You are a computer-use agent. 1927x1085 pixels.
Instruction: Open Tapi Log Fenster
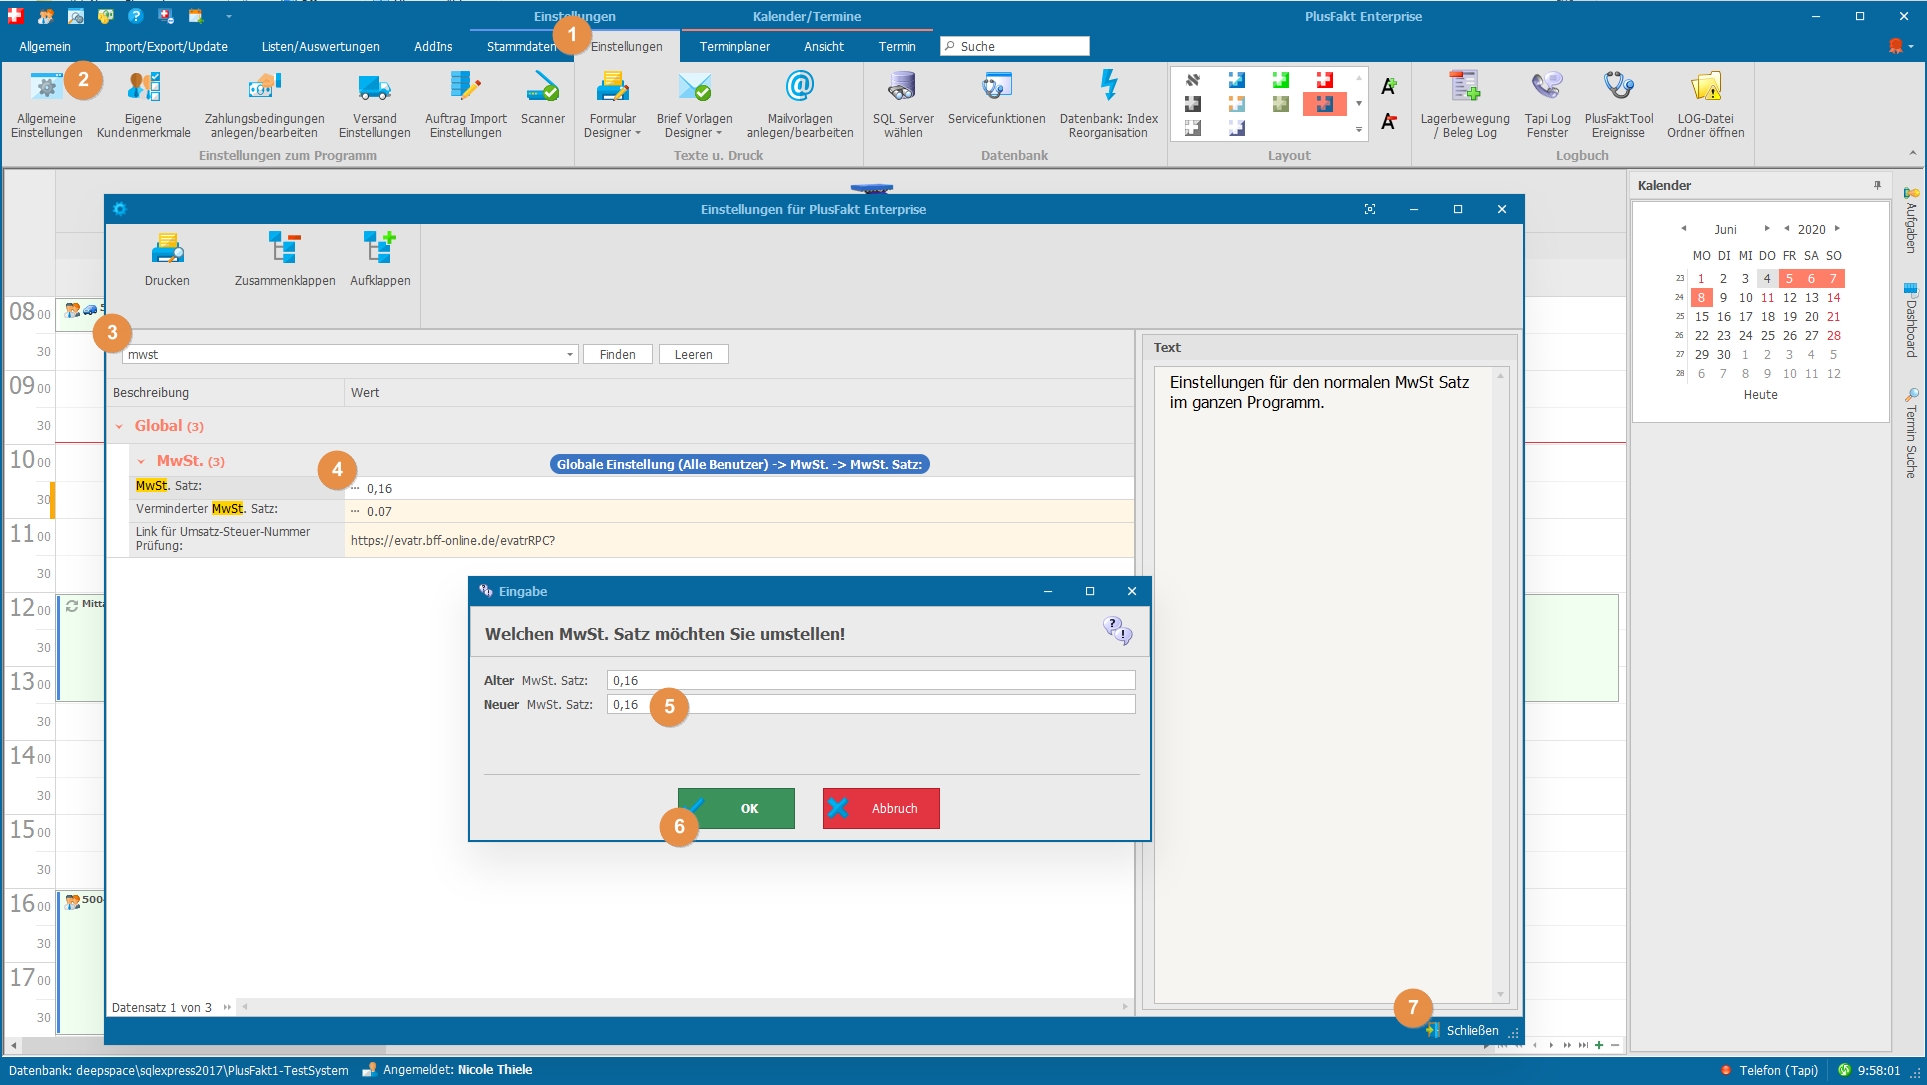coord(1547,105)
